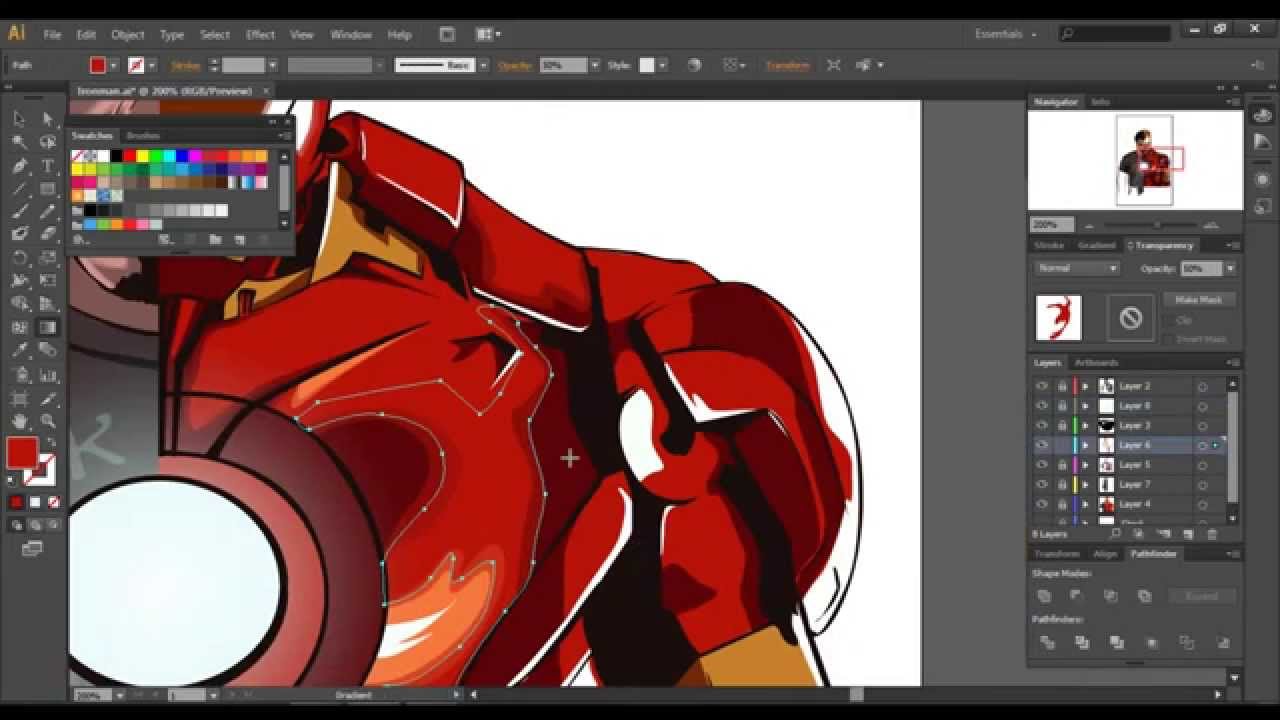Open the Opacity dropdown in the control bar

[595, 65]
